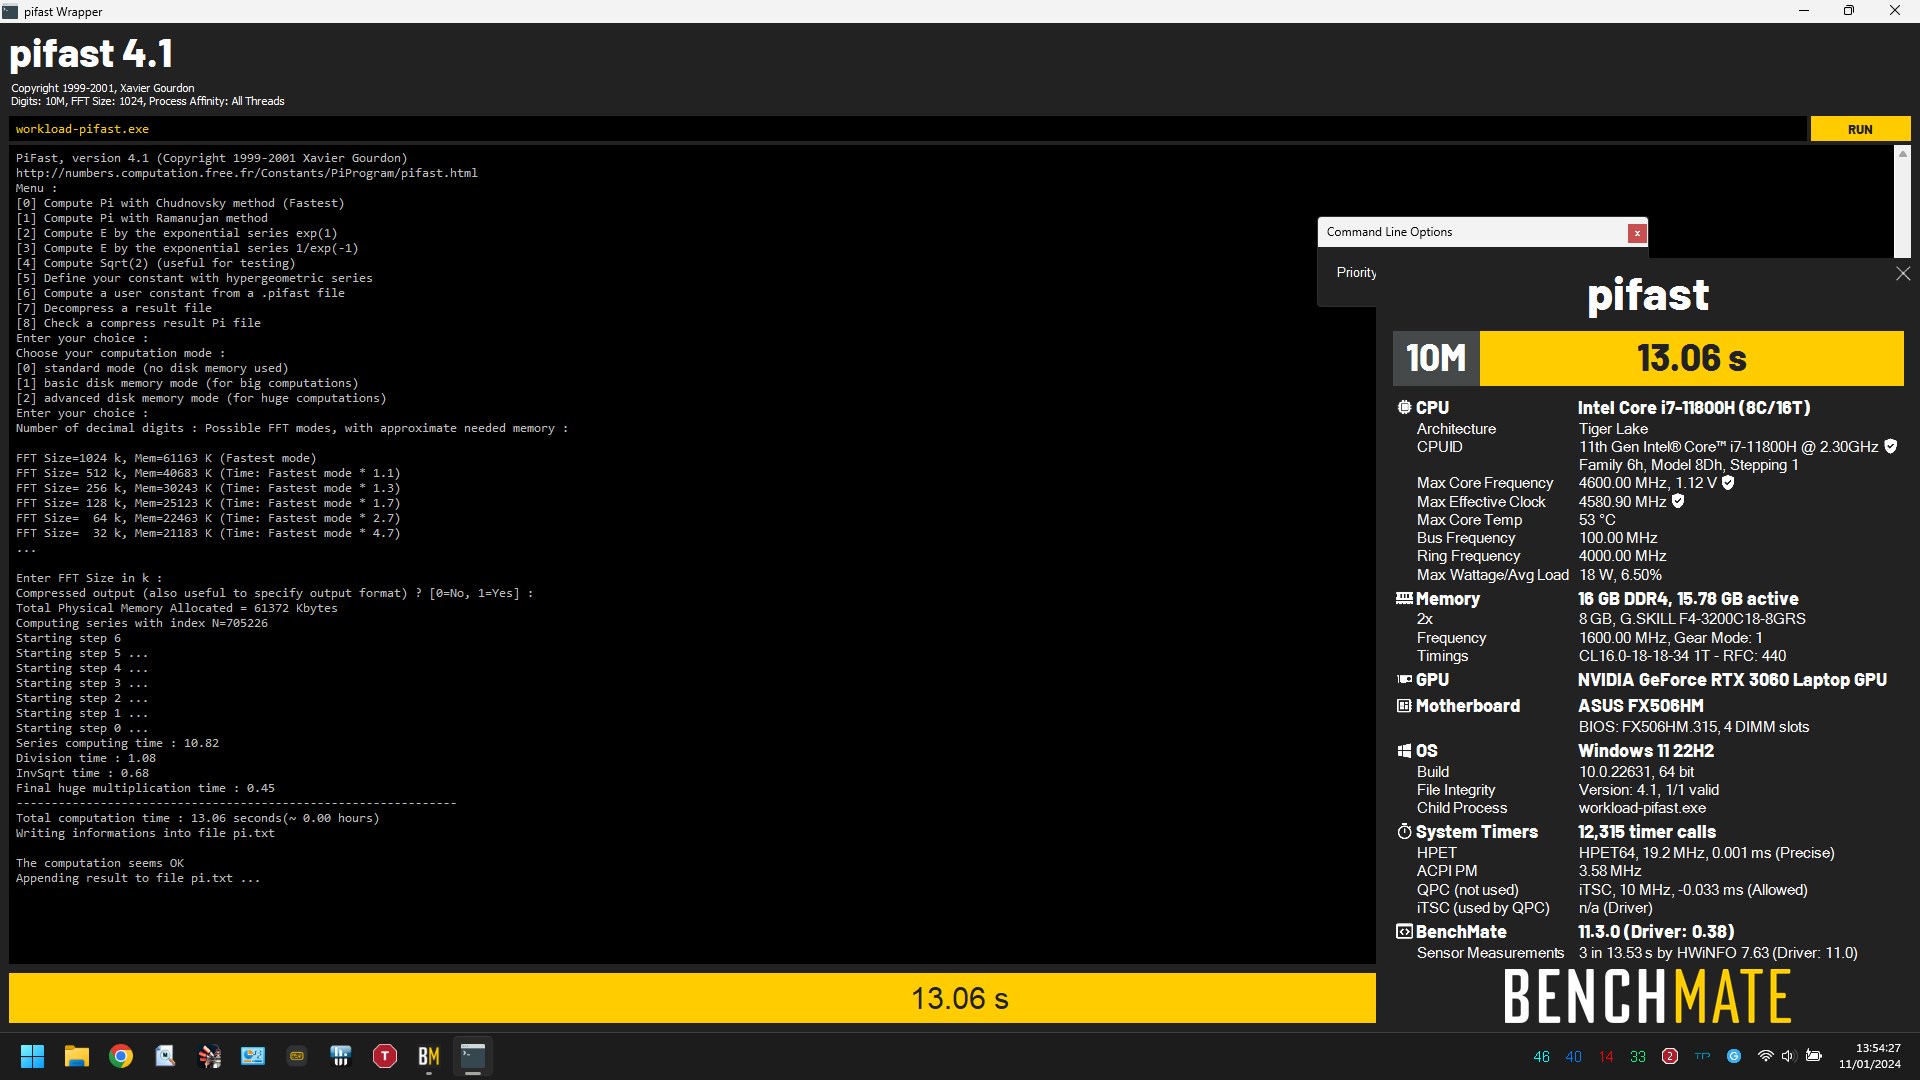Click the Command Line Options title

(x=1389, y=232)
